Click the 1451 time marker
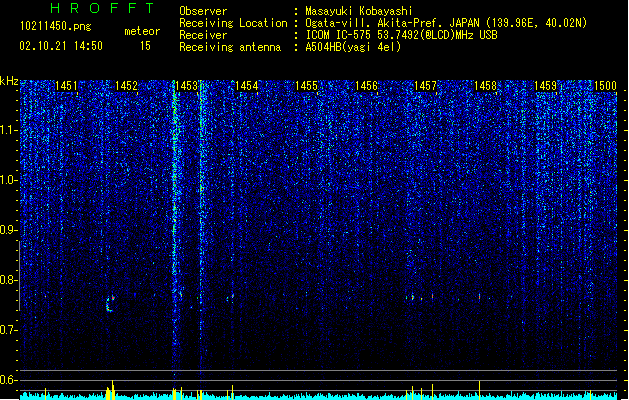 (66, 86)
